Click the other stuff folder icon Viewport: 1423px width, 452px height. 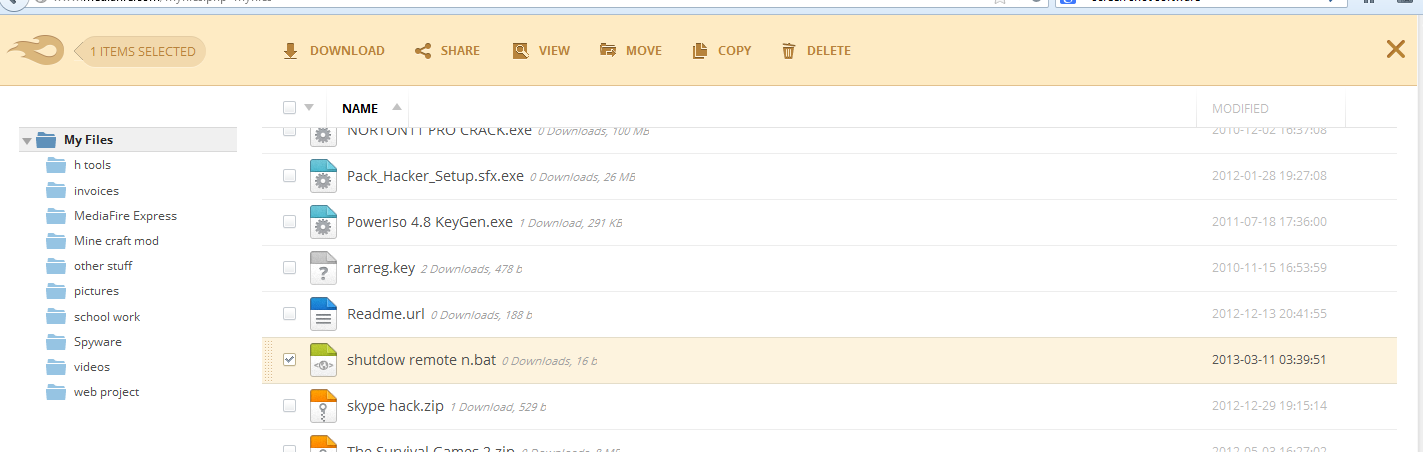click(56, 266)
